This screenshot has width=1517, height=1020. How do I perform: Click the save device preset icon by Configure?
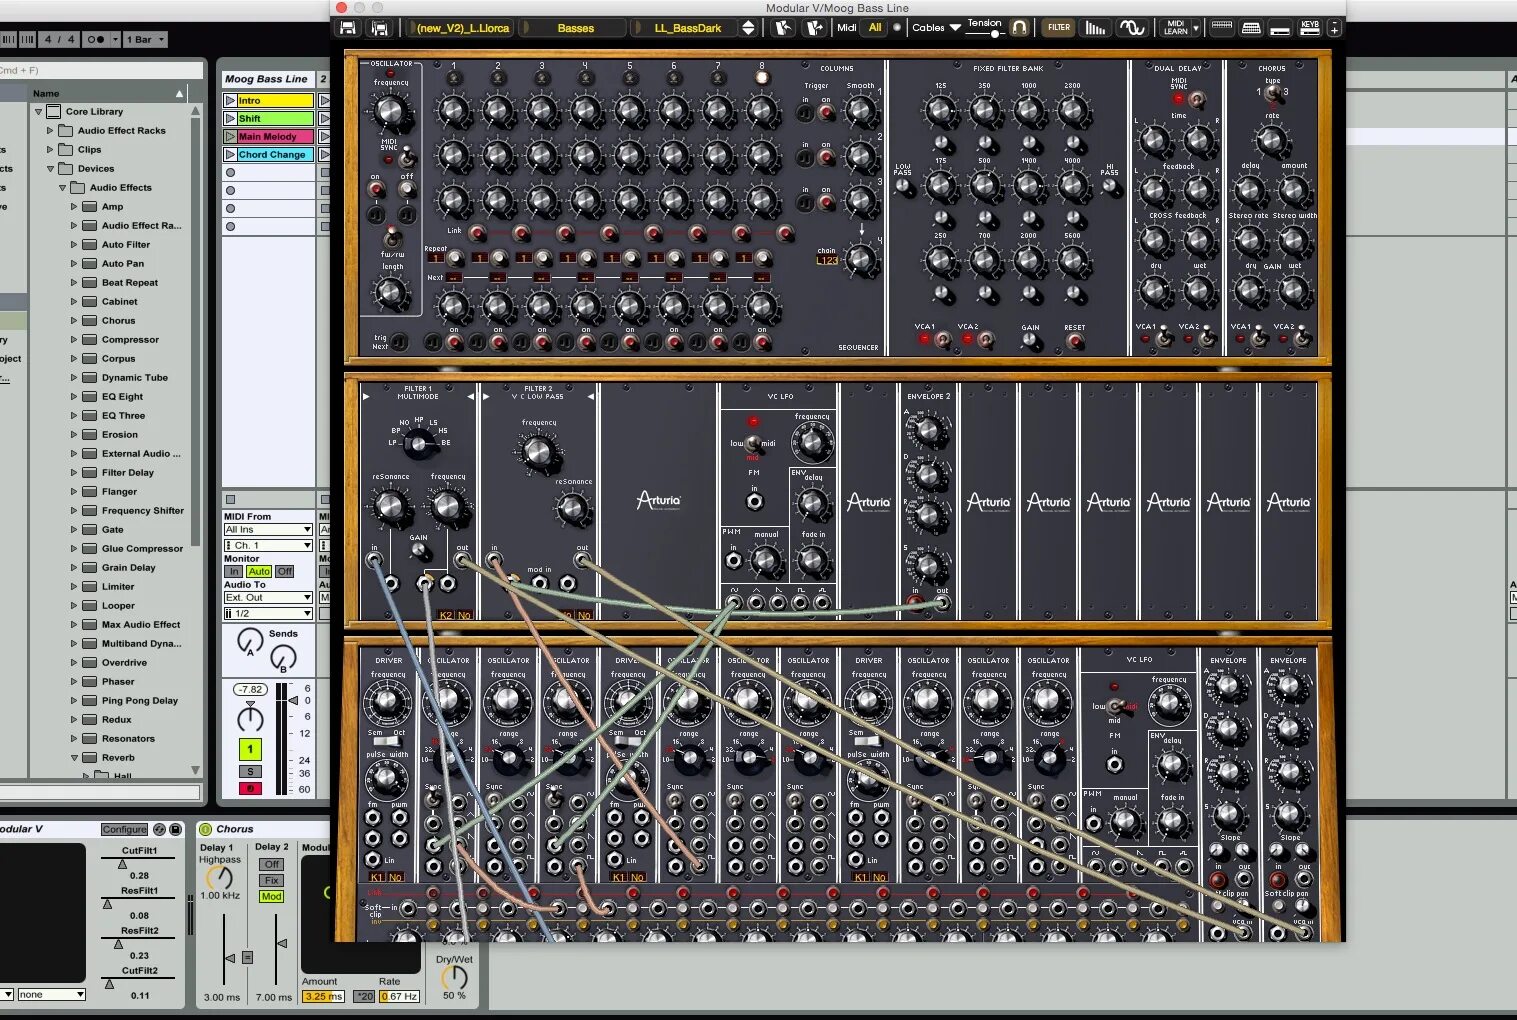pyautogui.click(x=176, y=829)
